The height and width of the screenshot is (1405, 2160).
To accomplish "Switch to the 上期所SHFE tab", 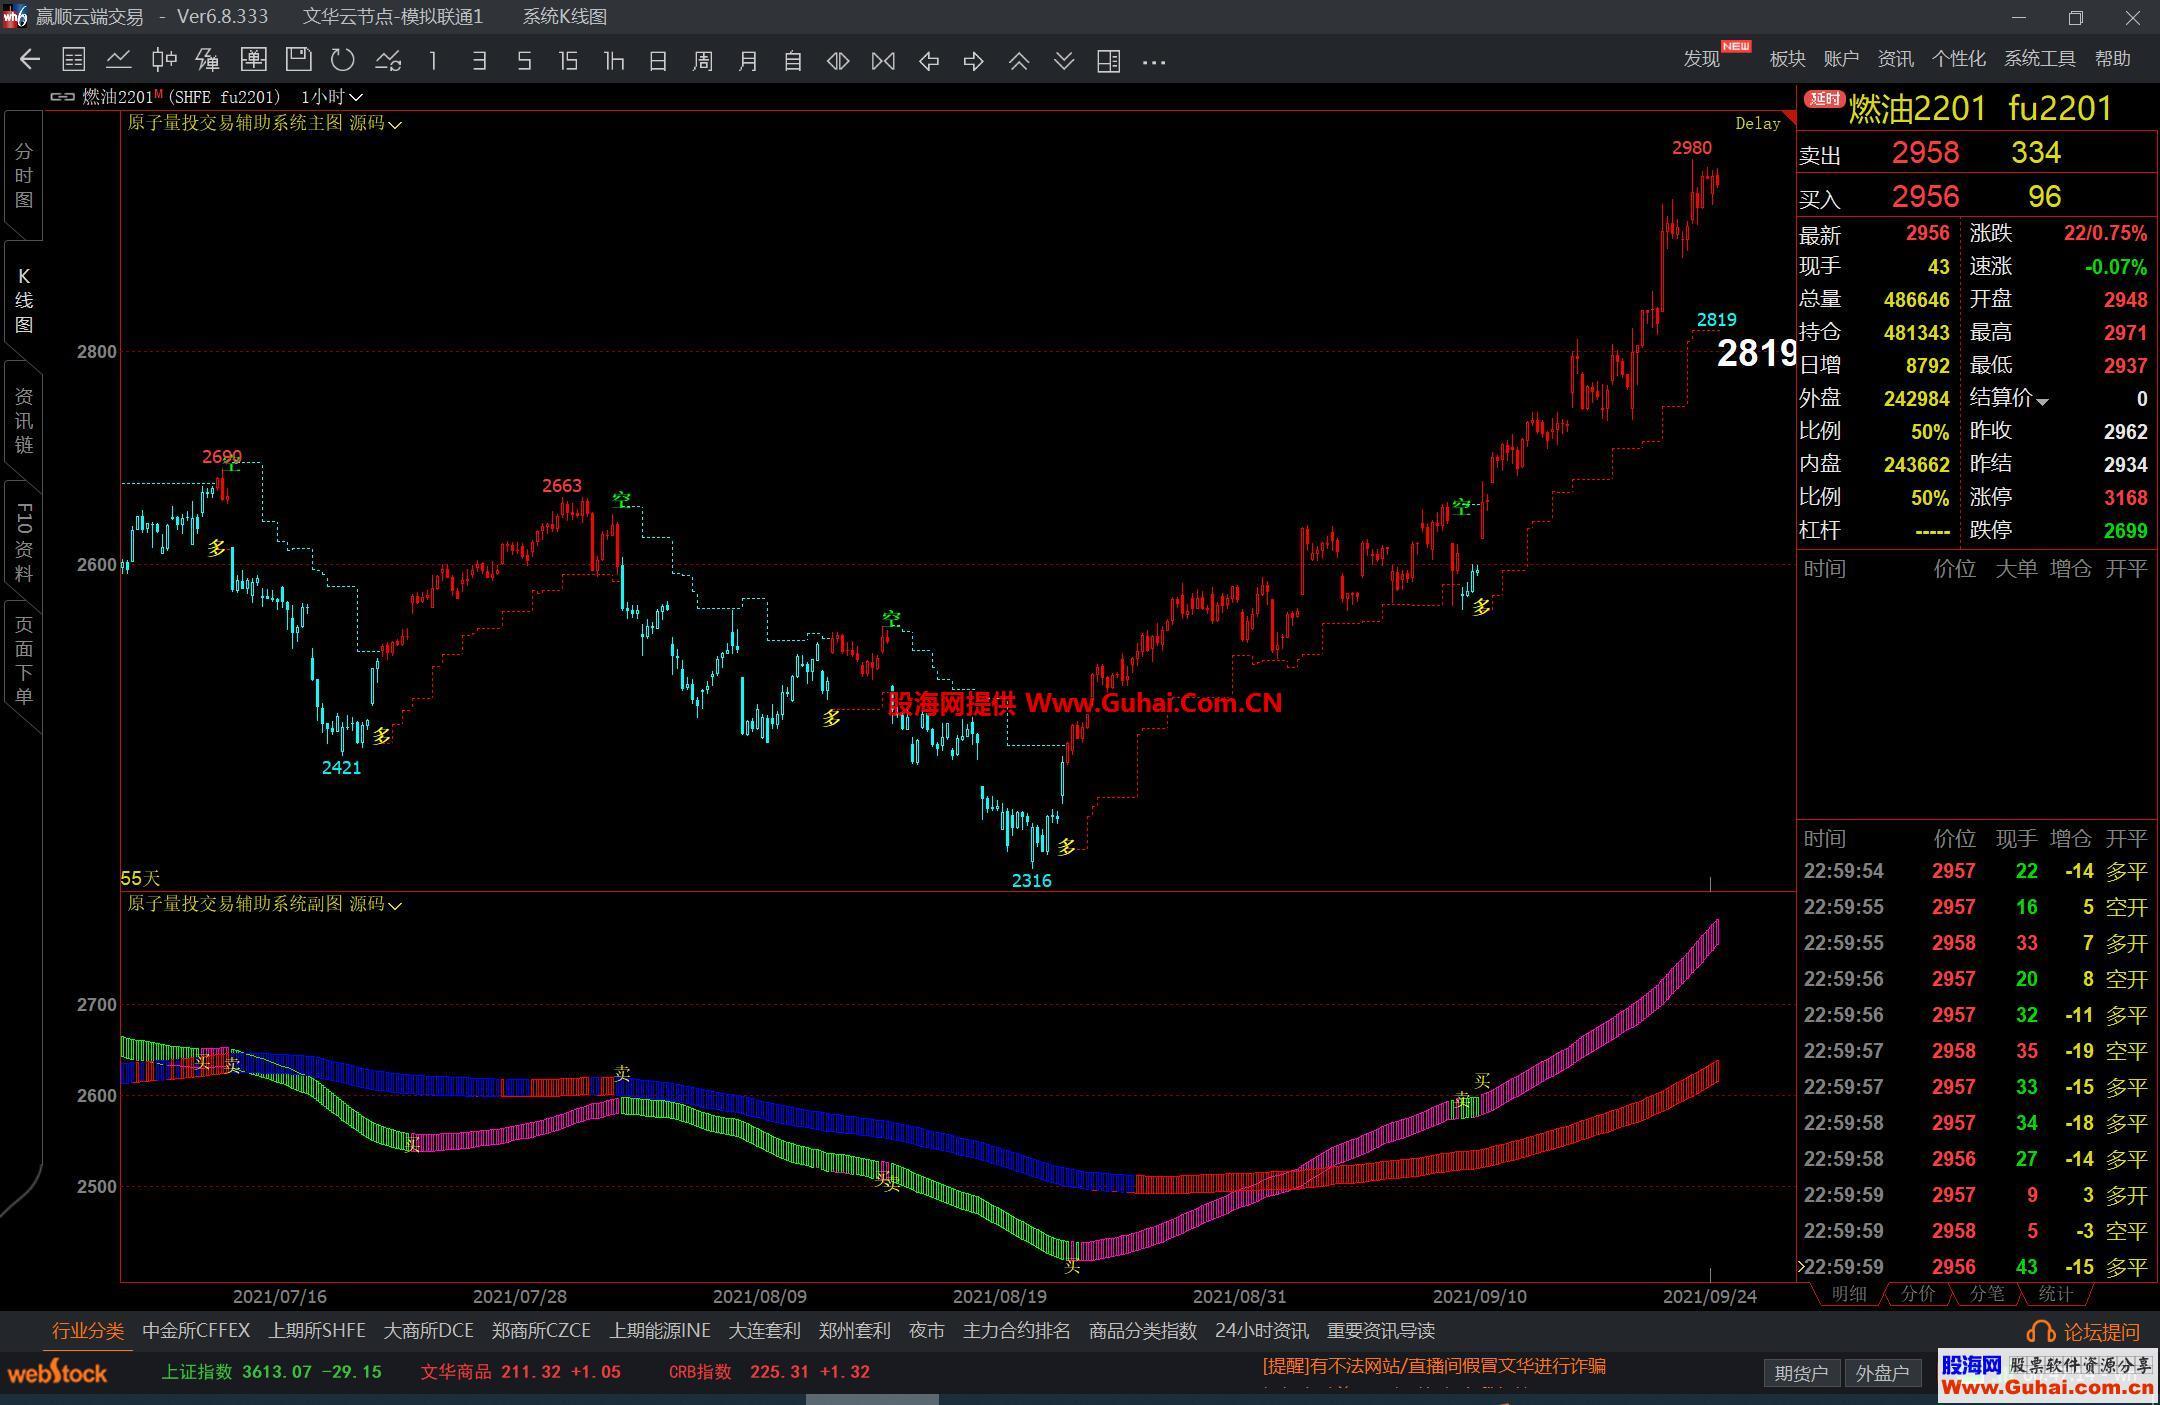I will (x=316, y=1331).
